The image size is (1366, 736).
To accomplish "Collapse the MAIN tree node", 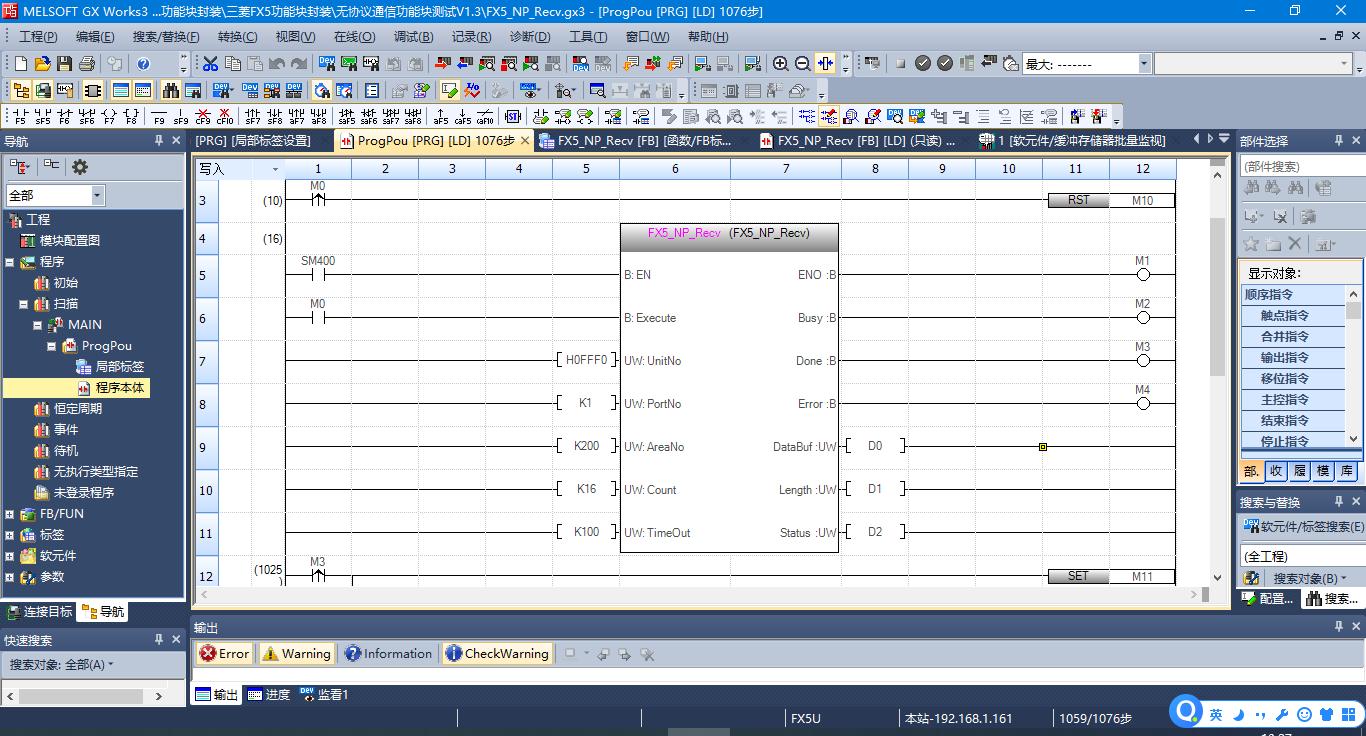I will point(38,325).
